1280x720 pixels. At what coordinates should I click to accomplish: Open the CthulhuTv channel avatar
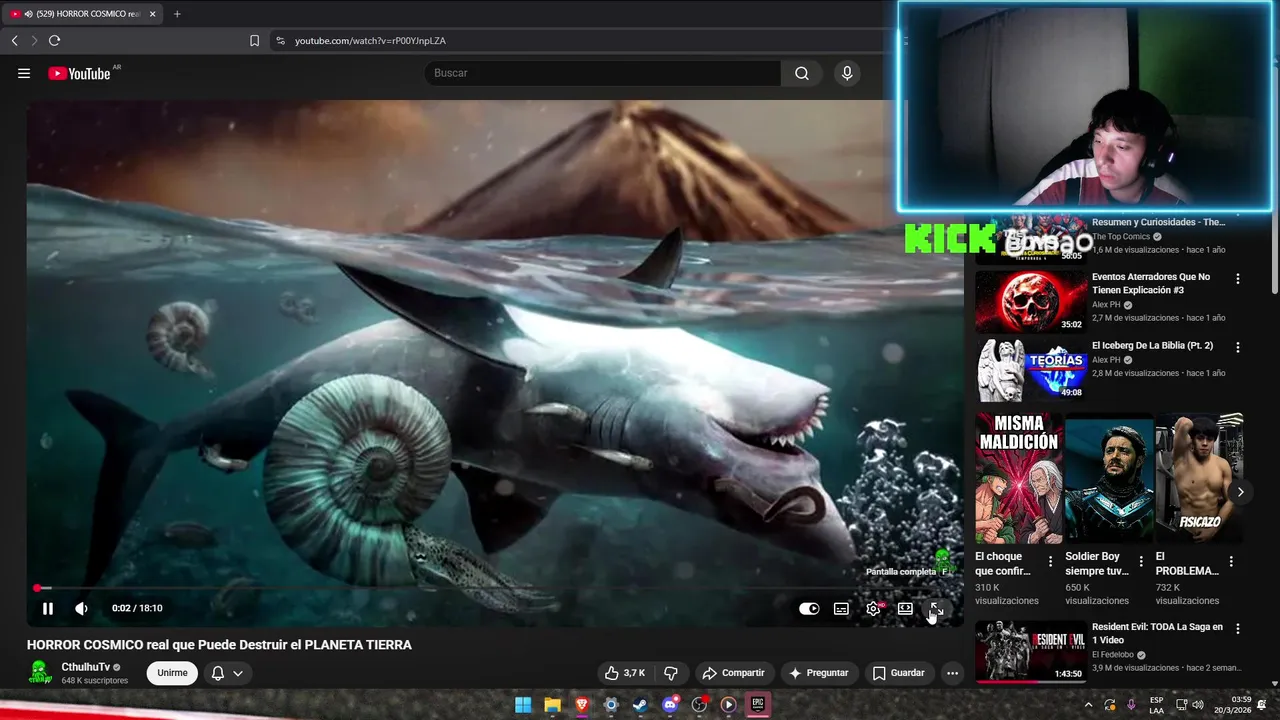40,673
